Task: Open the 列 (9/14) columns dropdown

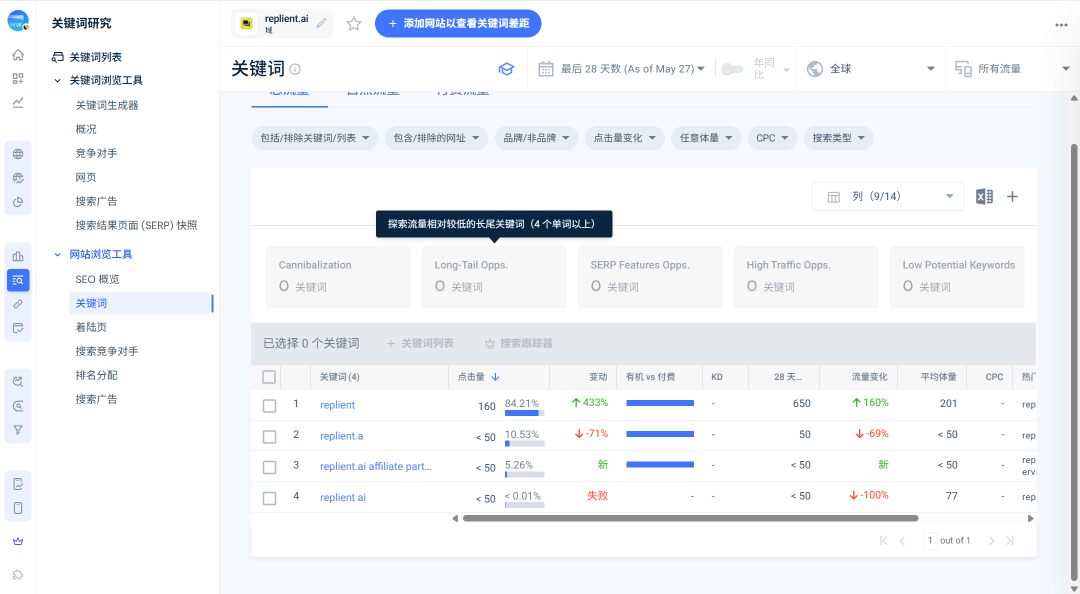Action: [889, 196]
